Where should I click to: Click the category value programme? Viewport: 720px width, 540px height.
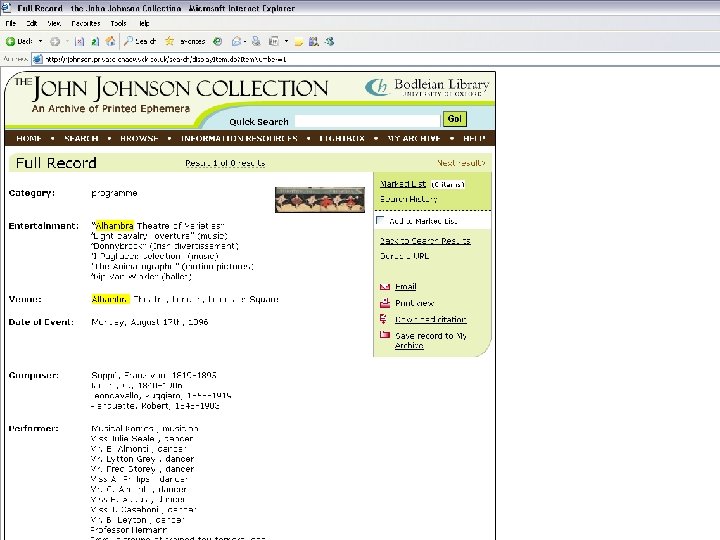pyautogui.click(x=114, y=193)
